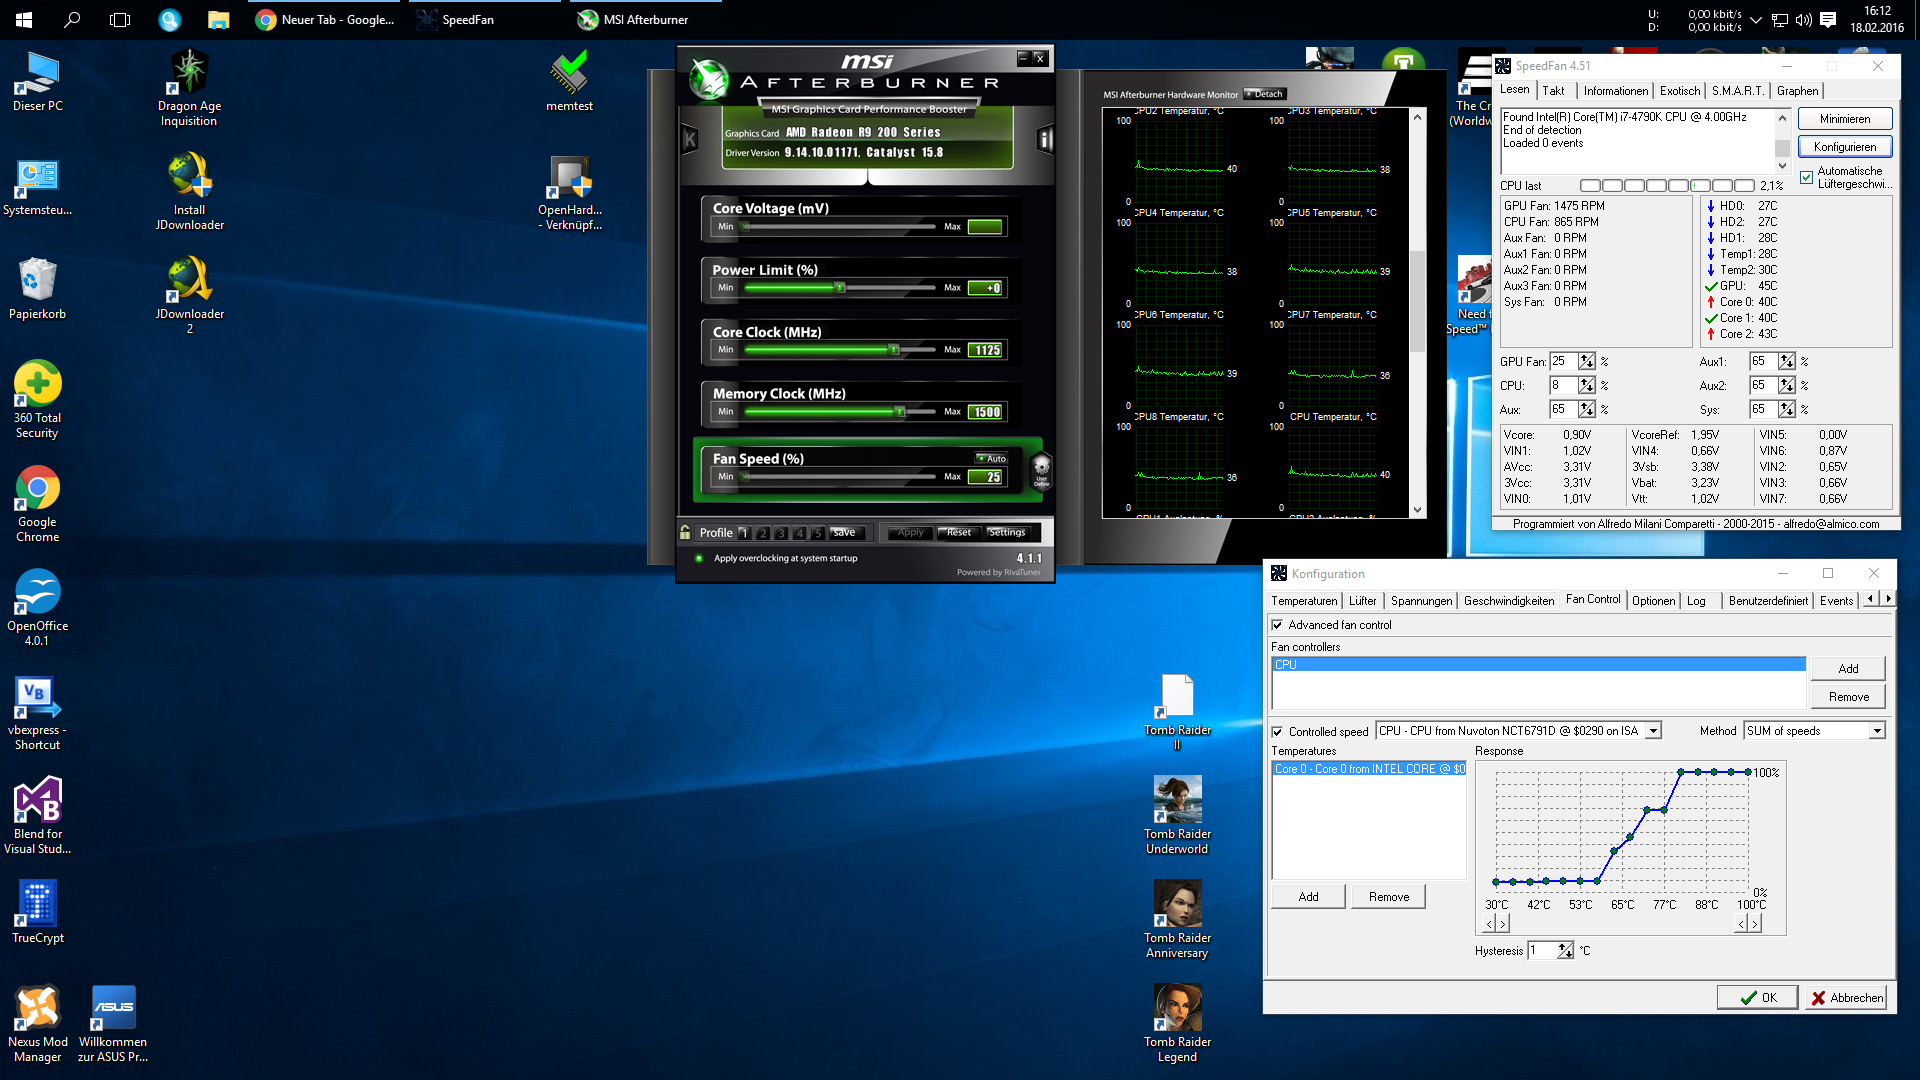Image resolution: width=1920 pixels, height=1080 pixels.
Task: Open S.M.A.R.T. tab in SpeedFan
Action: coord(1737,91)
